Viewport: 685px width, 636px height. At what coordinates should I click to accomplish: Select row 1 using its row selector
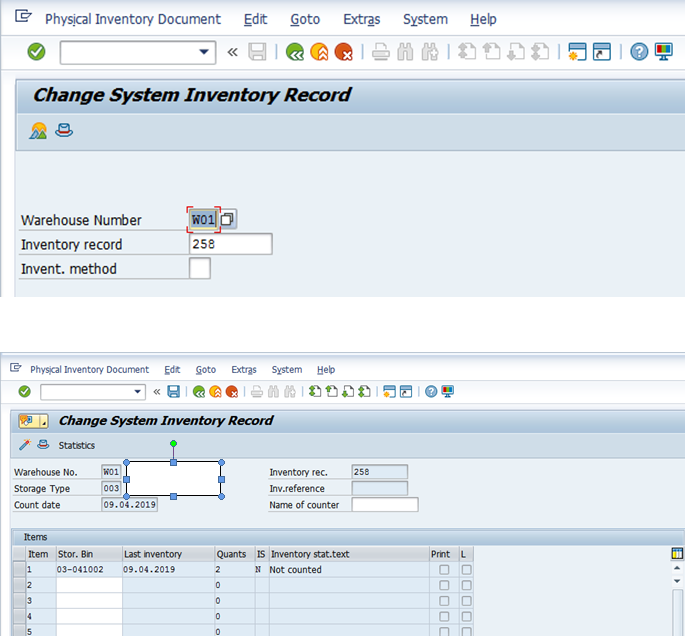[x=19, y=569]
